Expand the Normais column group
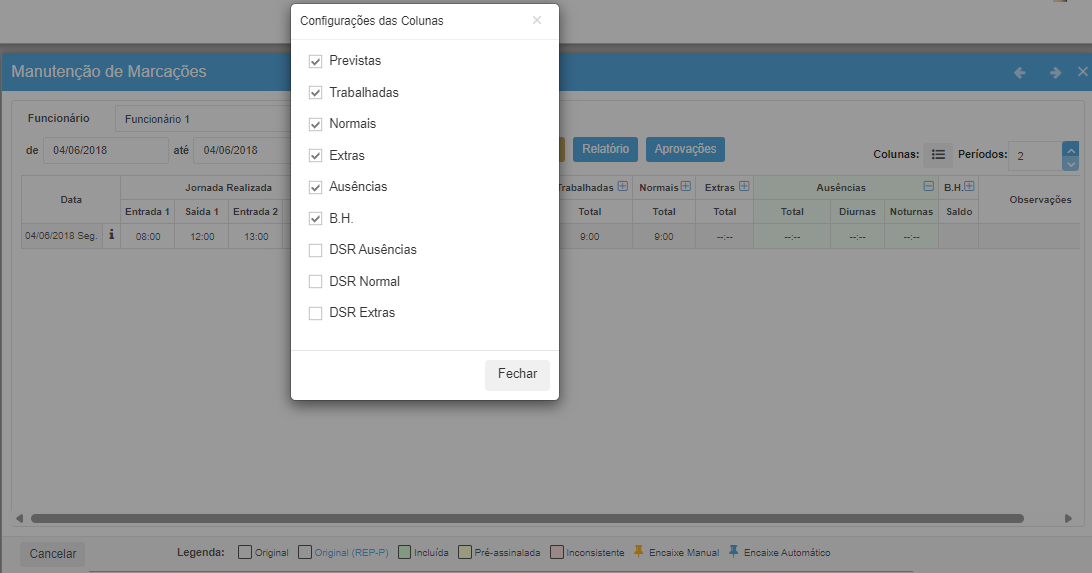Viewport: 1092px width, 573px height. pos(686,187)
